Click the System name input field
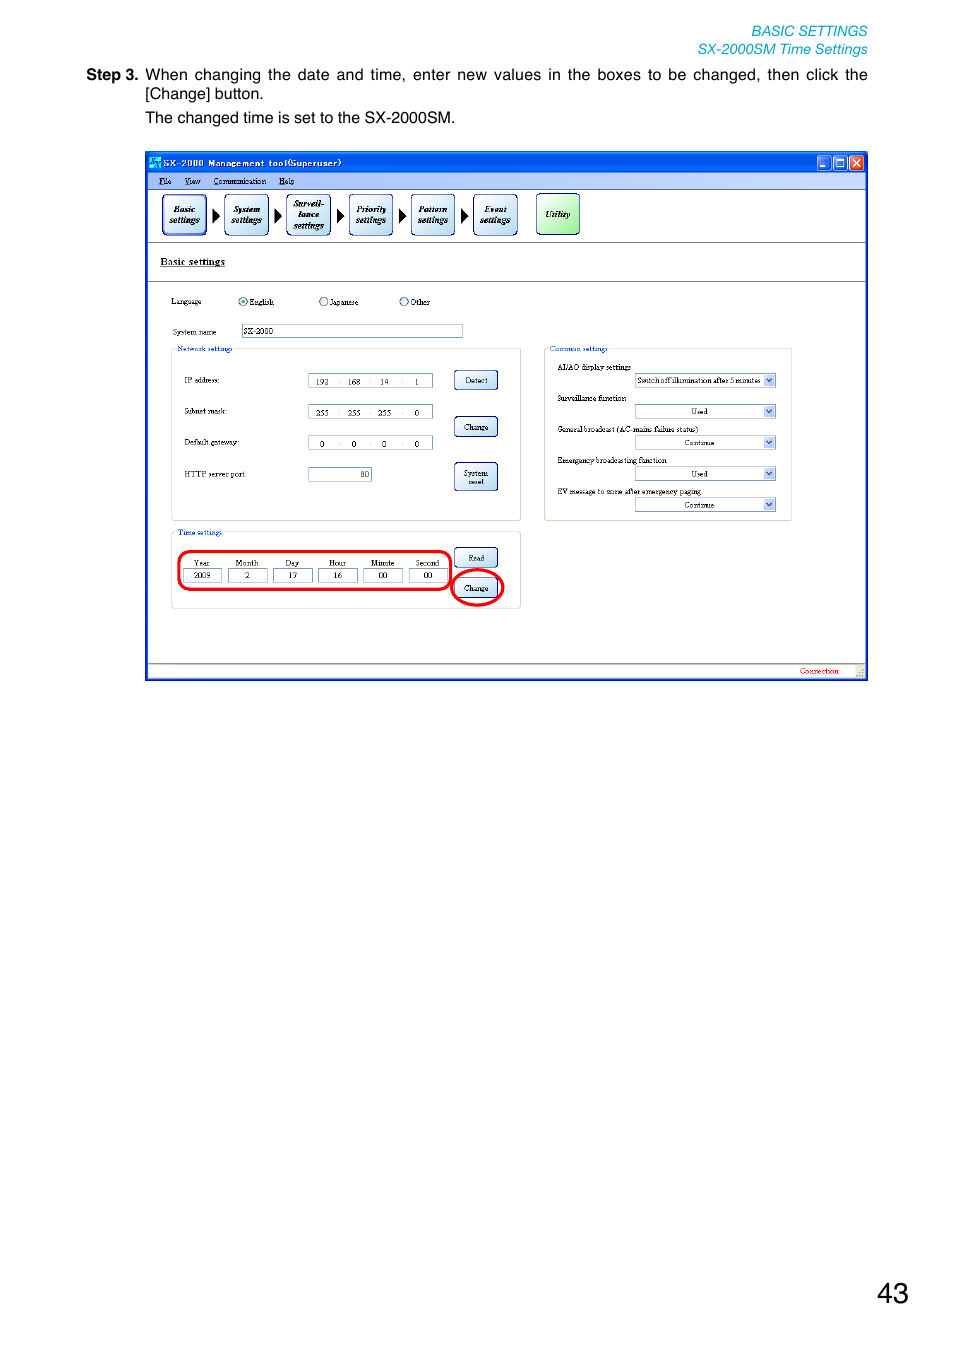Image resolution: width=954 pixels, height=1351 pixels. coord(352,331)
